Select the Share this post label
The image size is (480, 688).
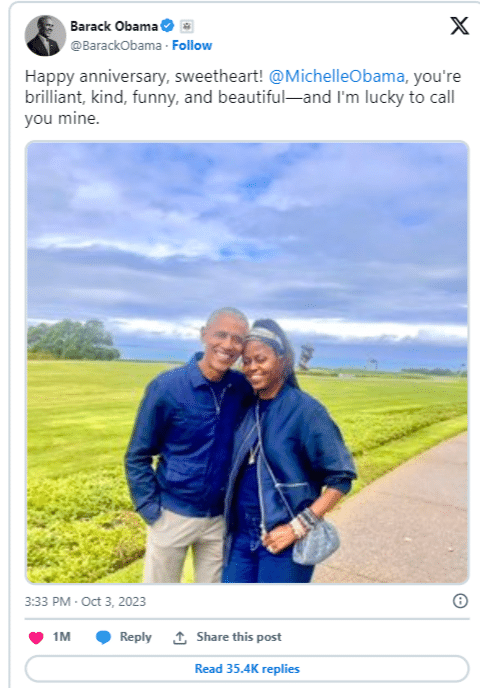coord(239,637)
